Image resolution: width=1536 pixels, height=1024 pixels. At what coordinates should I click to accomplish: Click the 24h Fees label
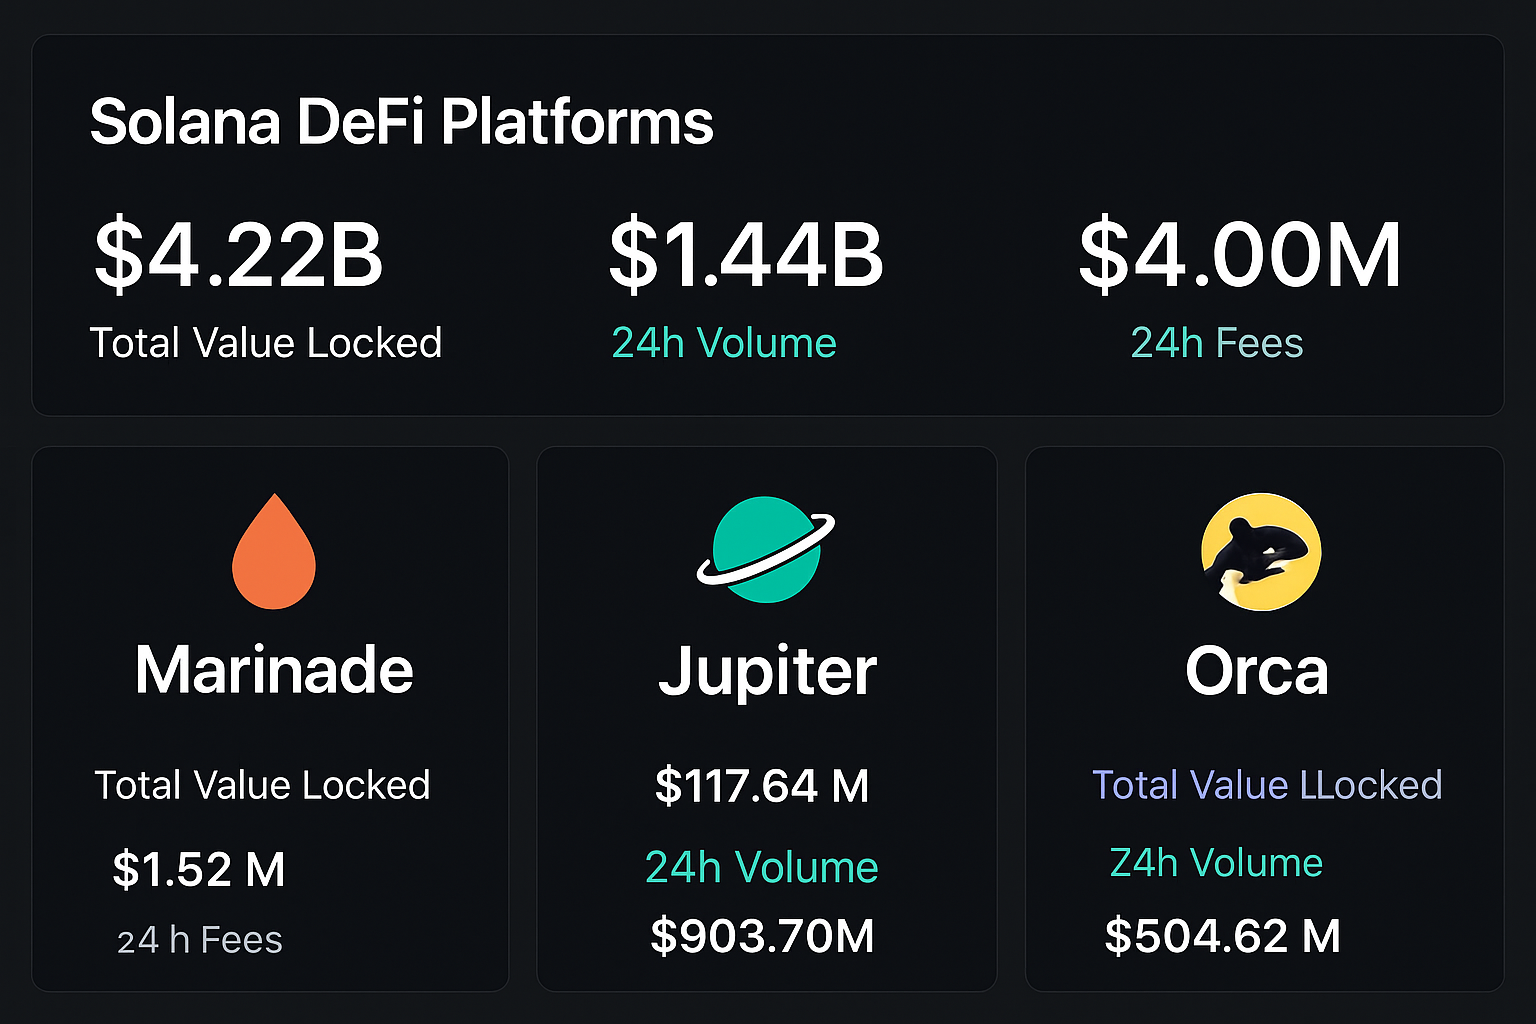point(1216,342)
